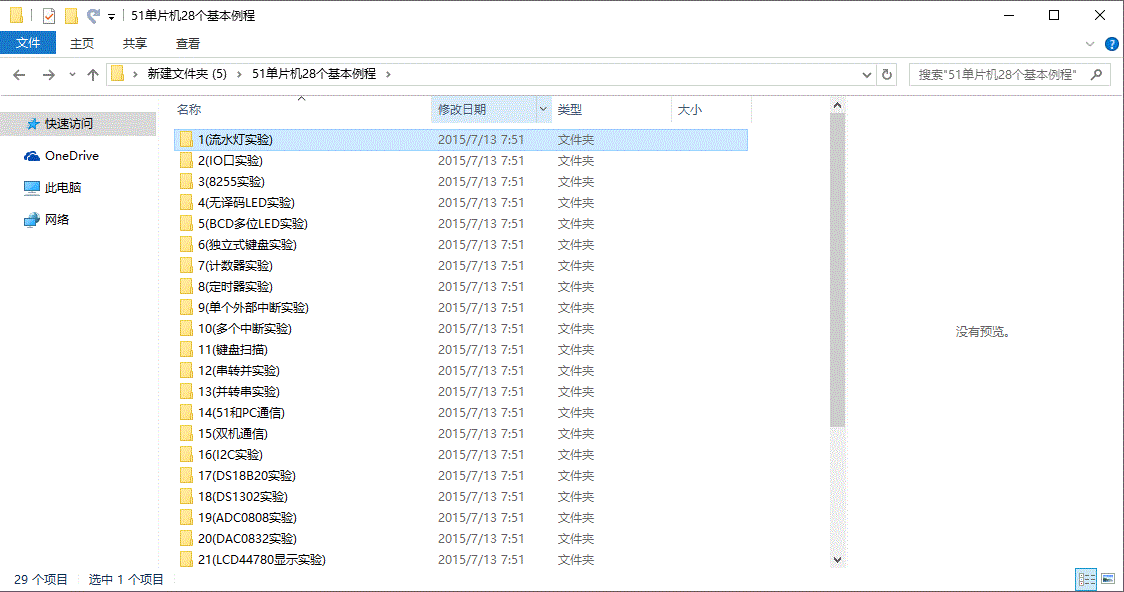Viewport: 1124px width, 592px height.
Task: Open the address bar history dropdown
Action: 866,75
